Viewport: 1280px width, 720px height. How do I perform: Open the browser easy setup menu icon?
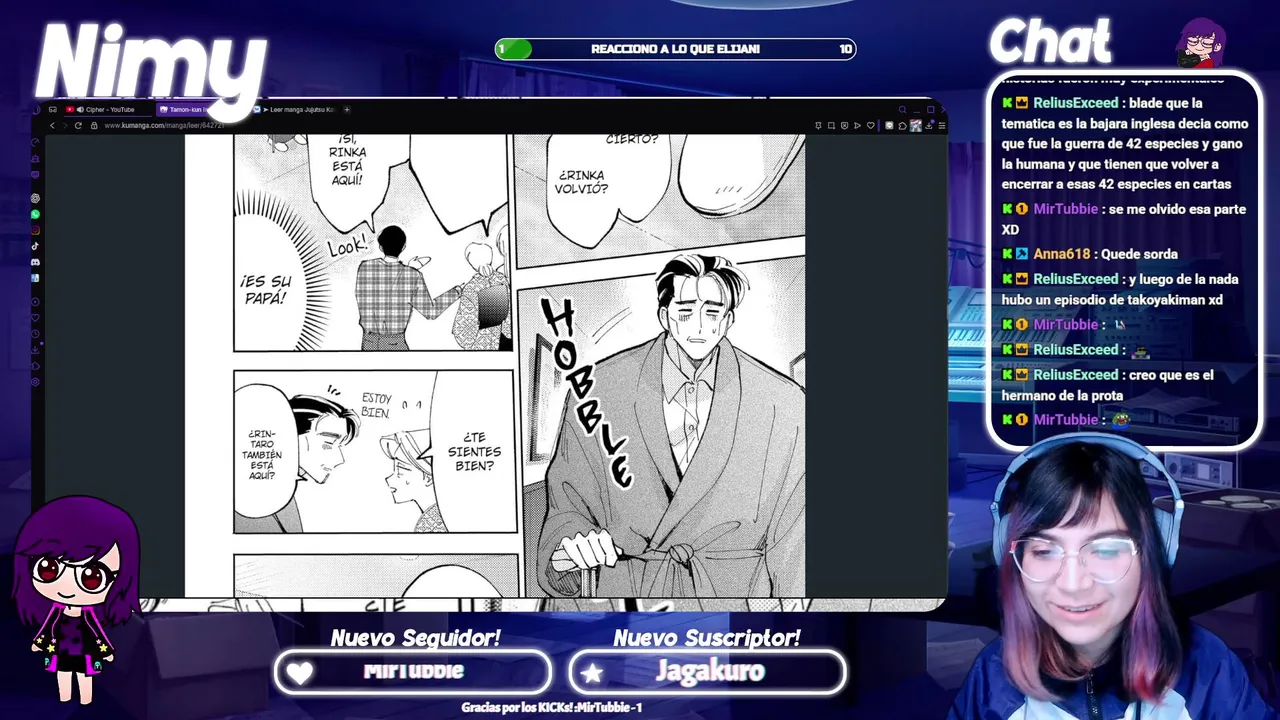942,125
